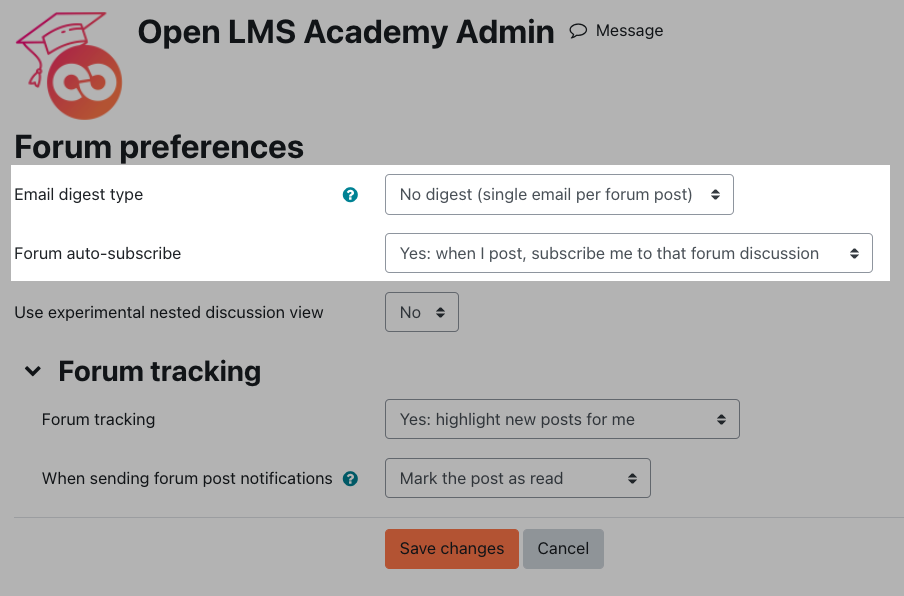
Task: Click the Use experimental nested discussion view label
Action: click(168, 312)
